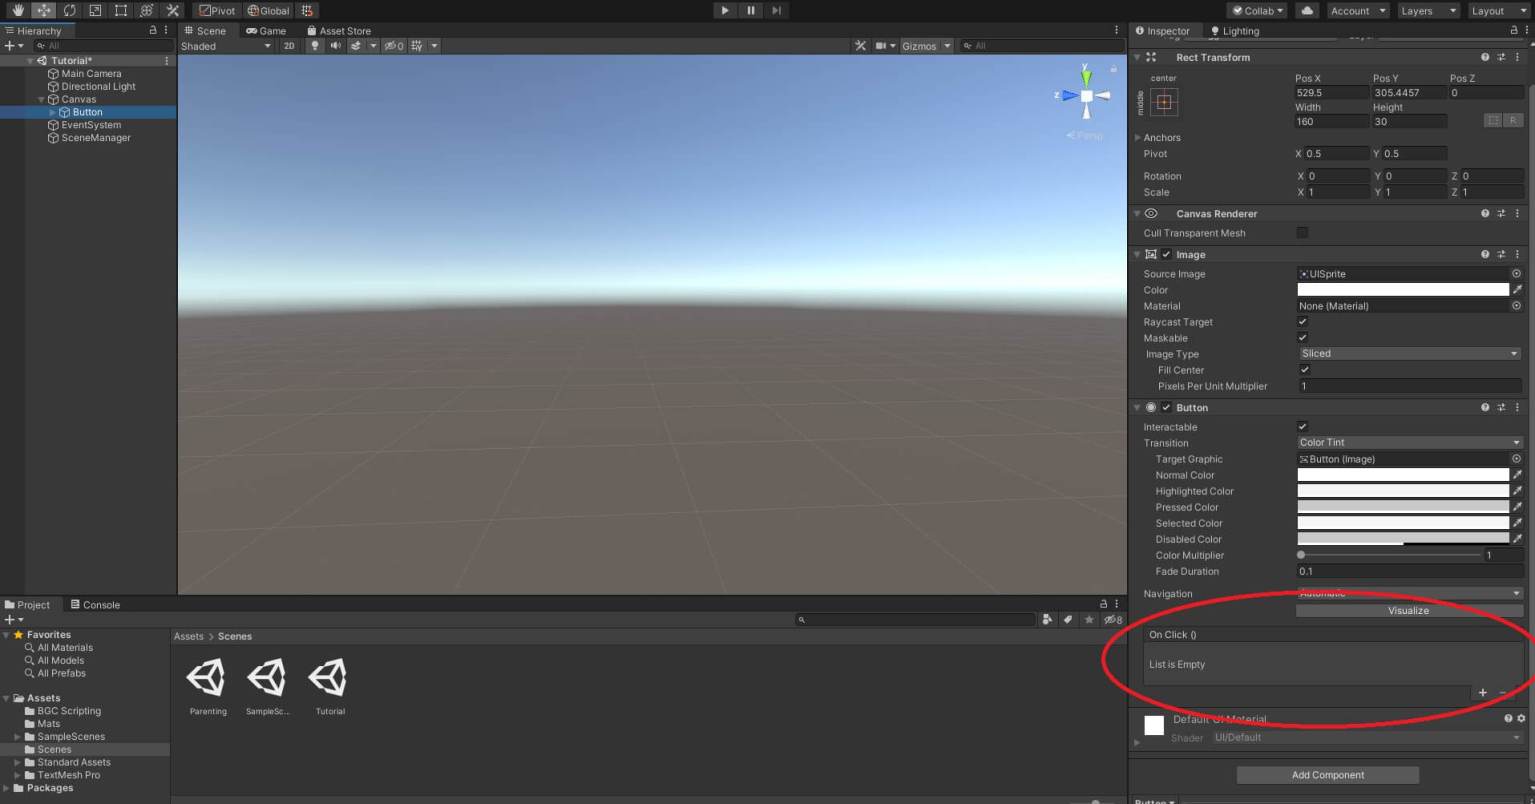
Task: Toggle the Maskable checkbox
Action: (x=1302, y=338)
